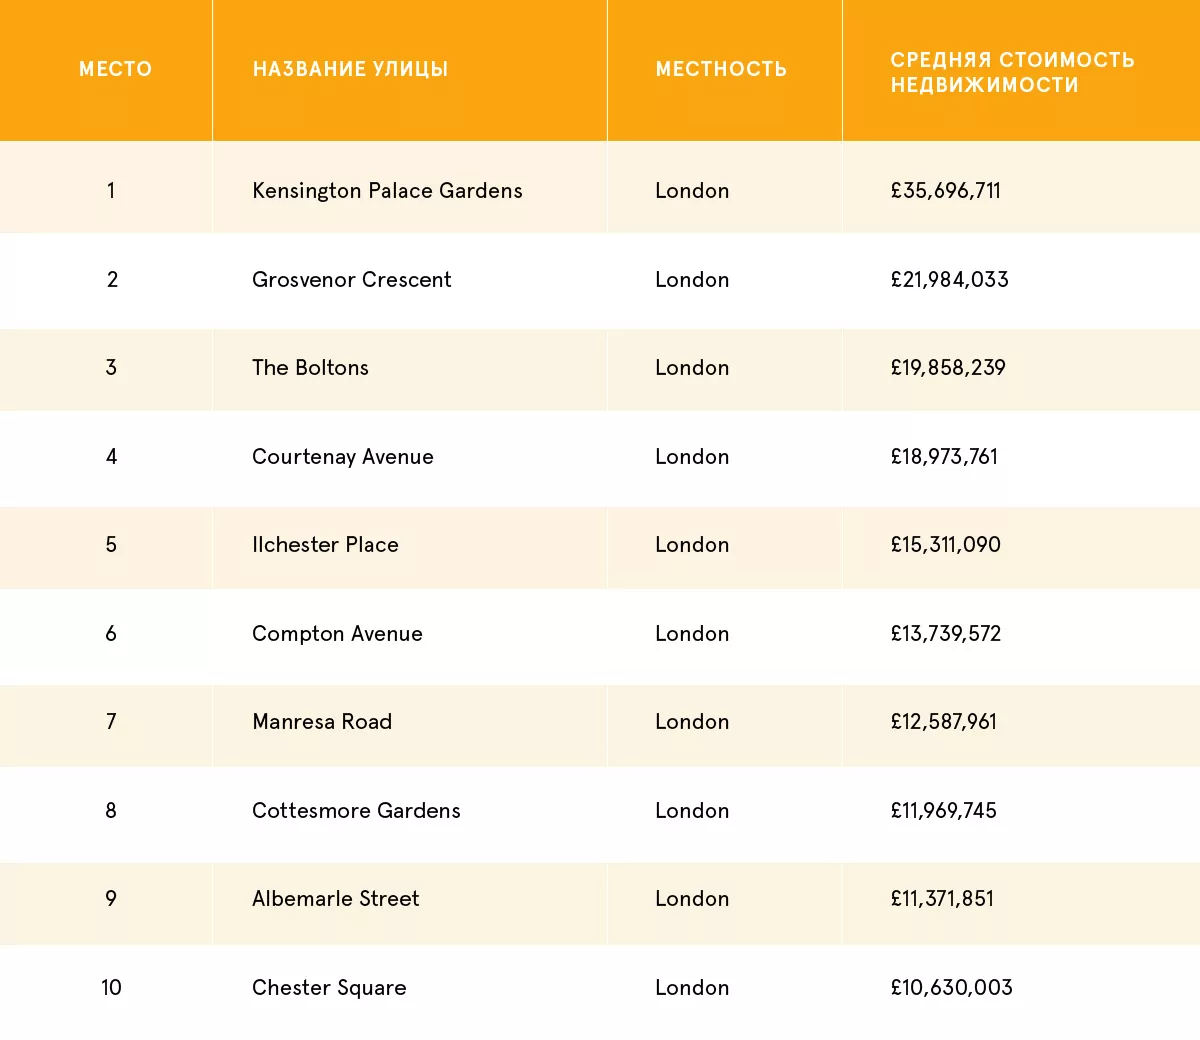The height and width of the screenshot is (1040, 1200).
Task: Click the МЕСТНОСТЬ column header
Action: coord(721,69)
